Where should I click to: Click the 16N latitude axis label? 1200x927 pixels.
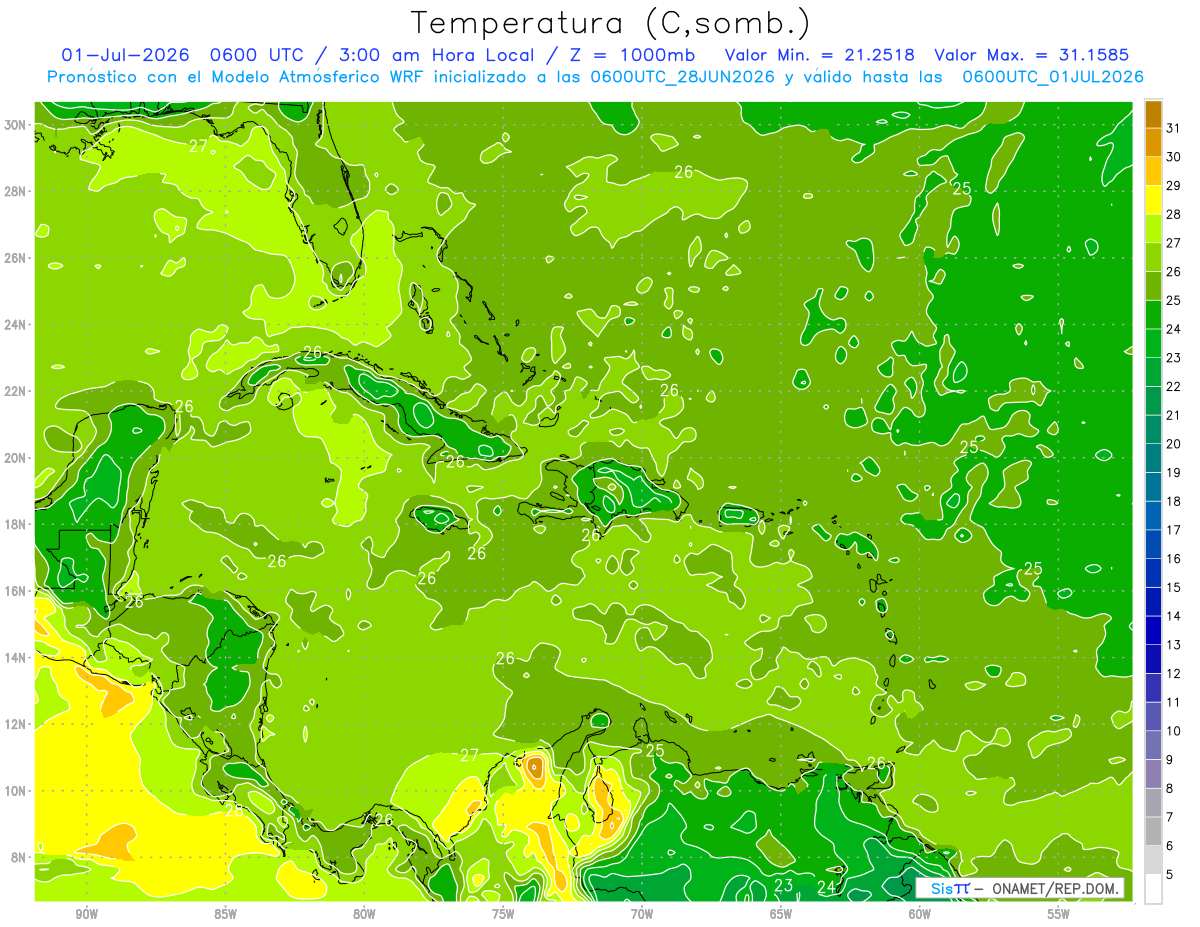(17, 591)
